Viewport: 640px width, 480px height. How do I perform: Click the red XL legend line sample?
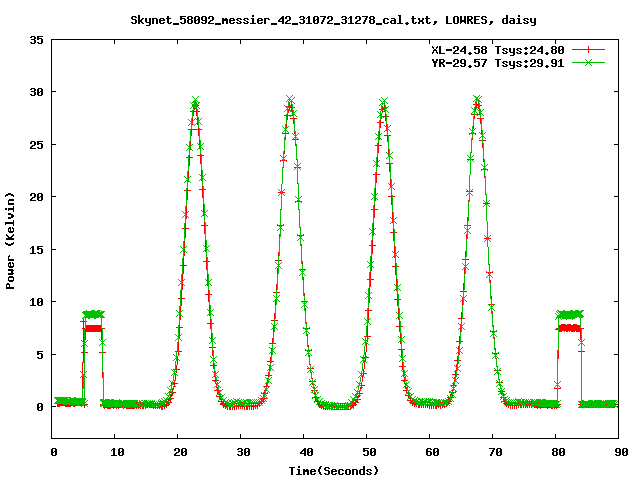point(588,50)
